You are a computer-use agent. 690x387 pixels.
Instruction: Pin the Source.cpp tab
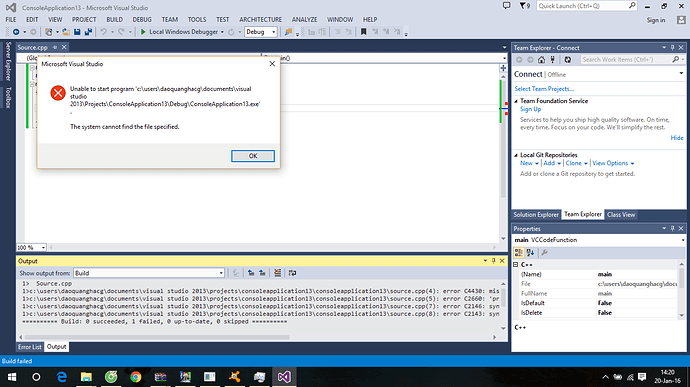pos(55,47)
